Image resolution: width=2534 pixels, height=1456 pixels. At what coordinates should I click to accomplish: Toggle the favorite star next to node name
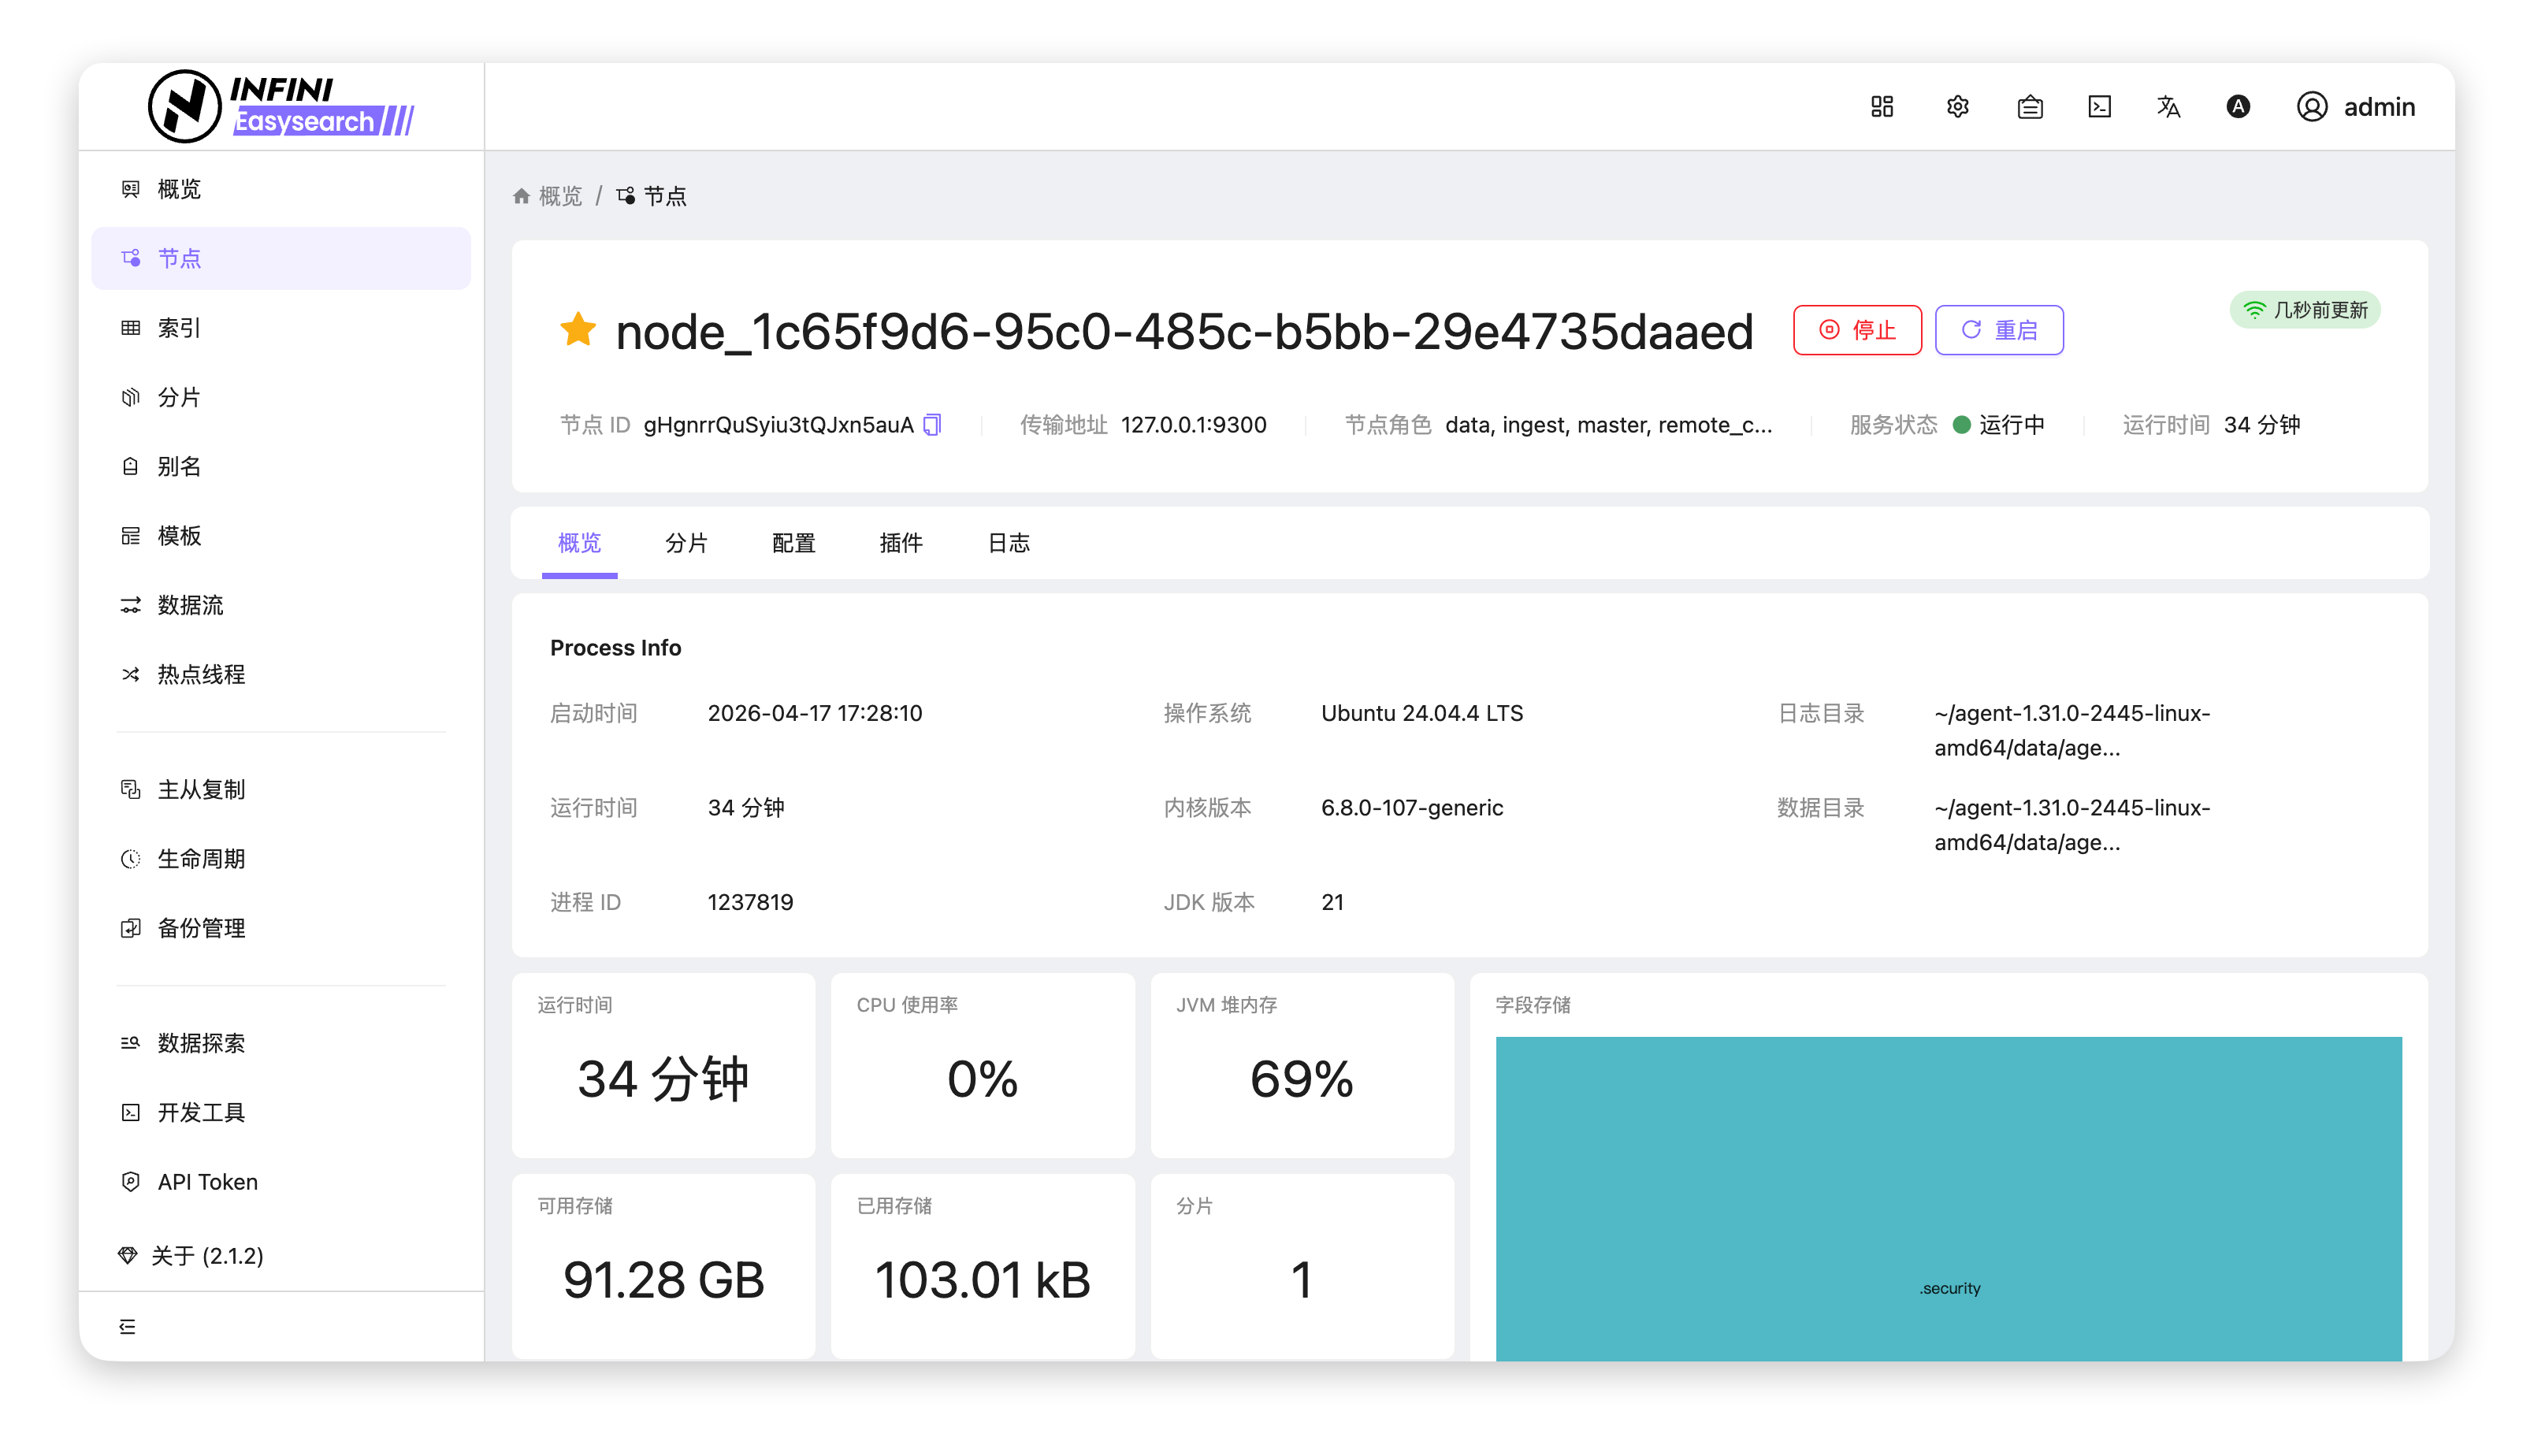click(578, 329)
